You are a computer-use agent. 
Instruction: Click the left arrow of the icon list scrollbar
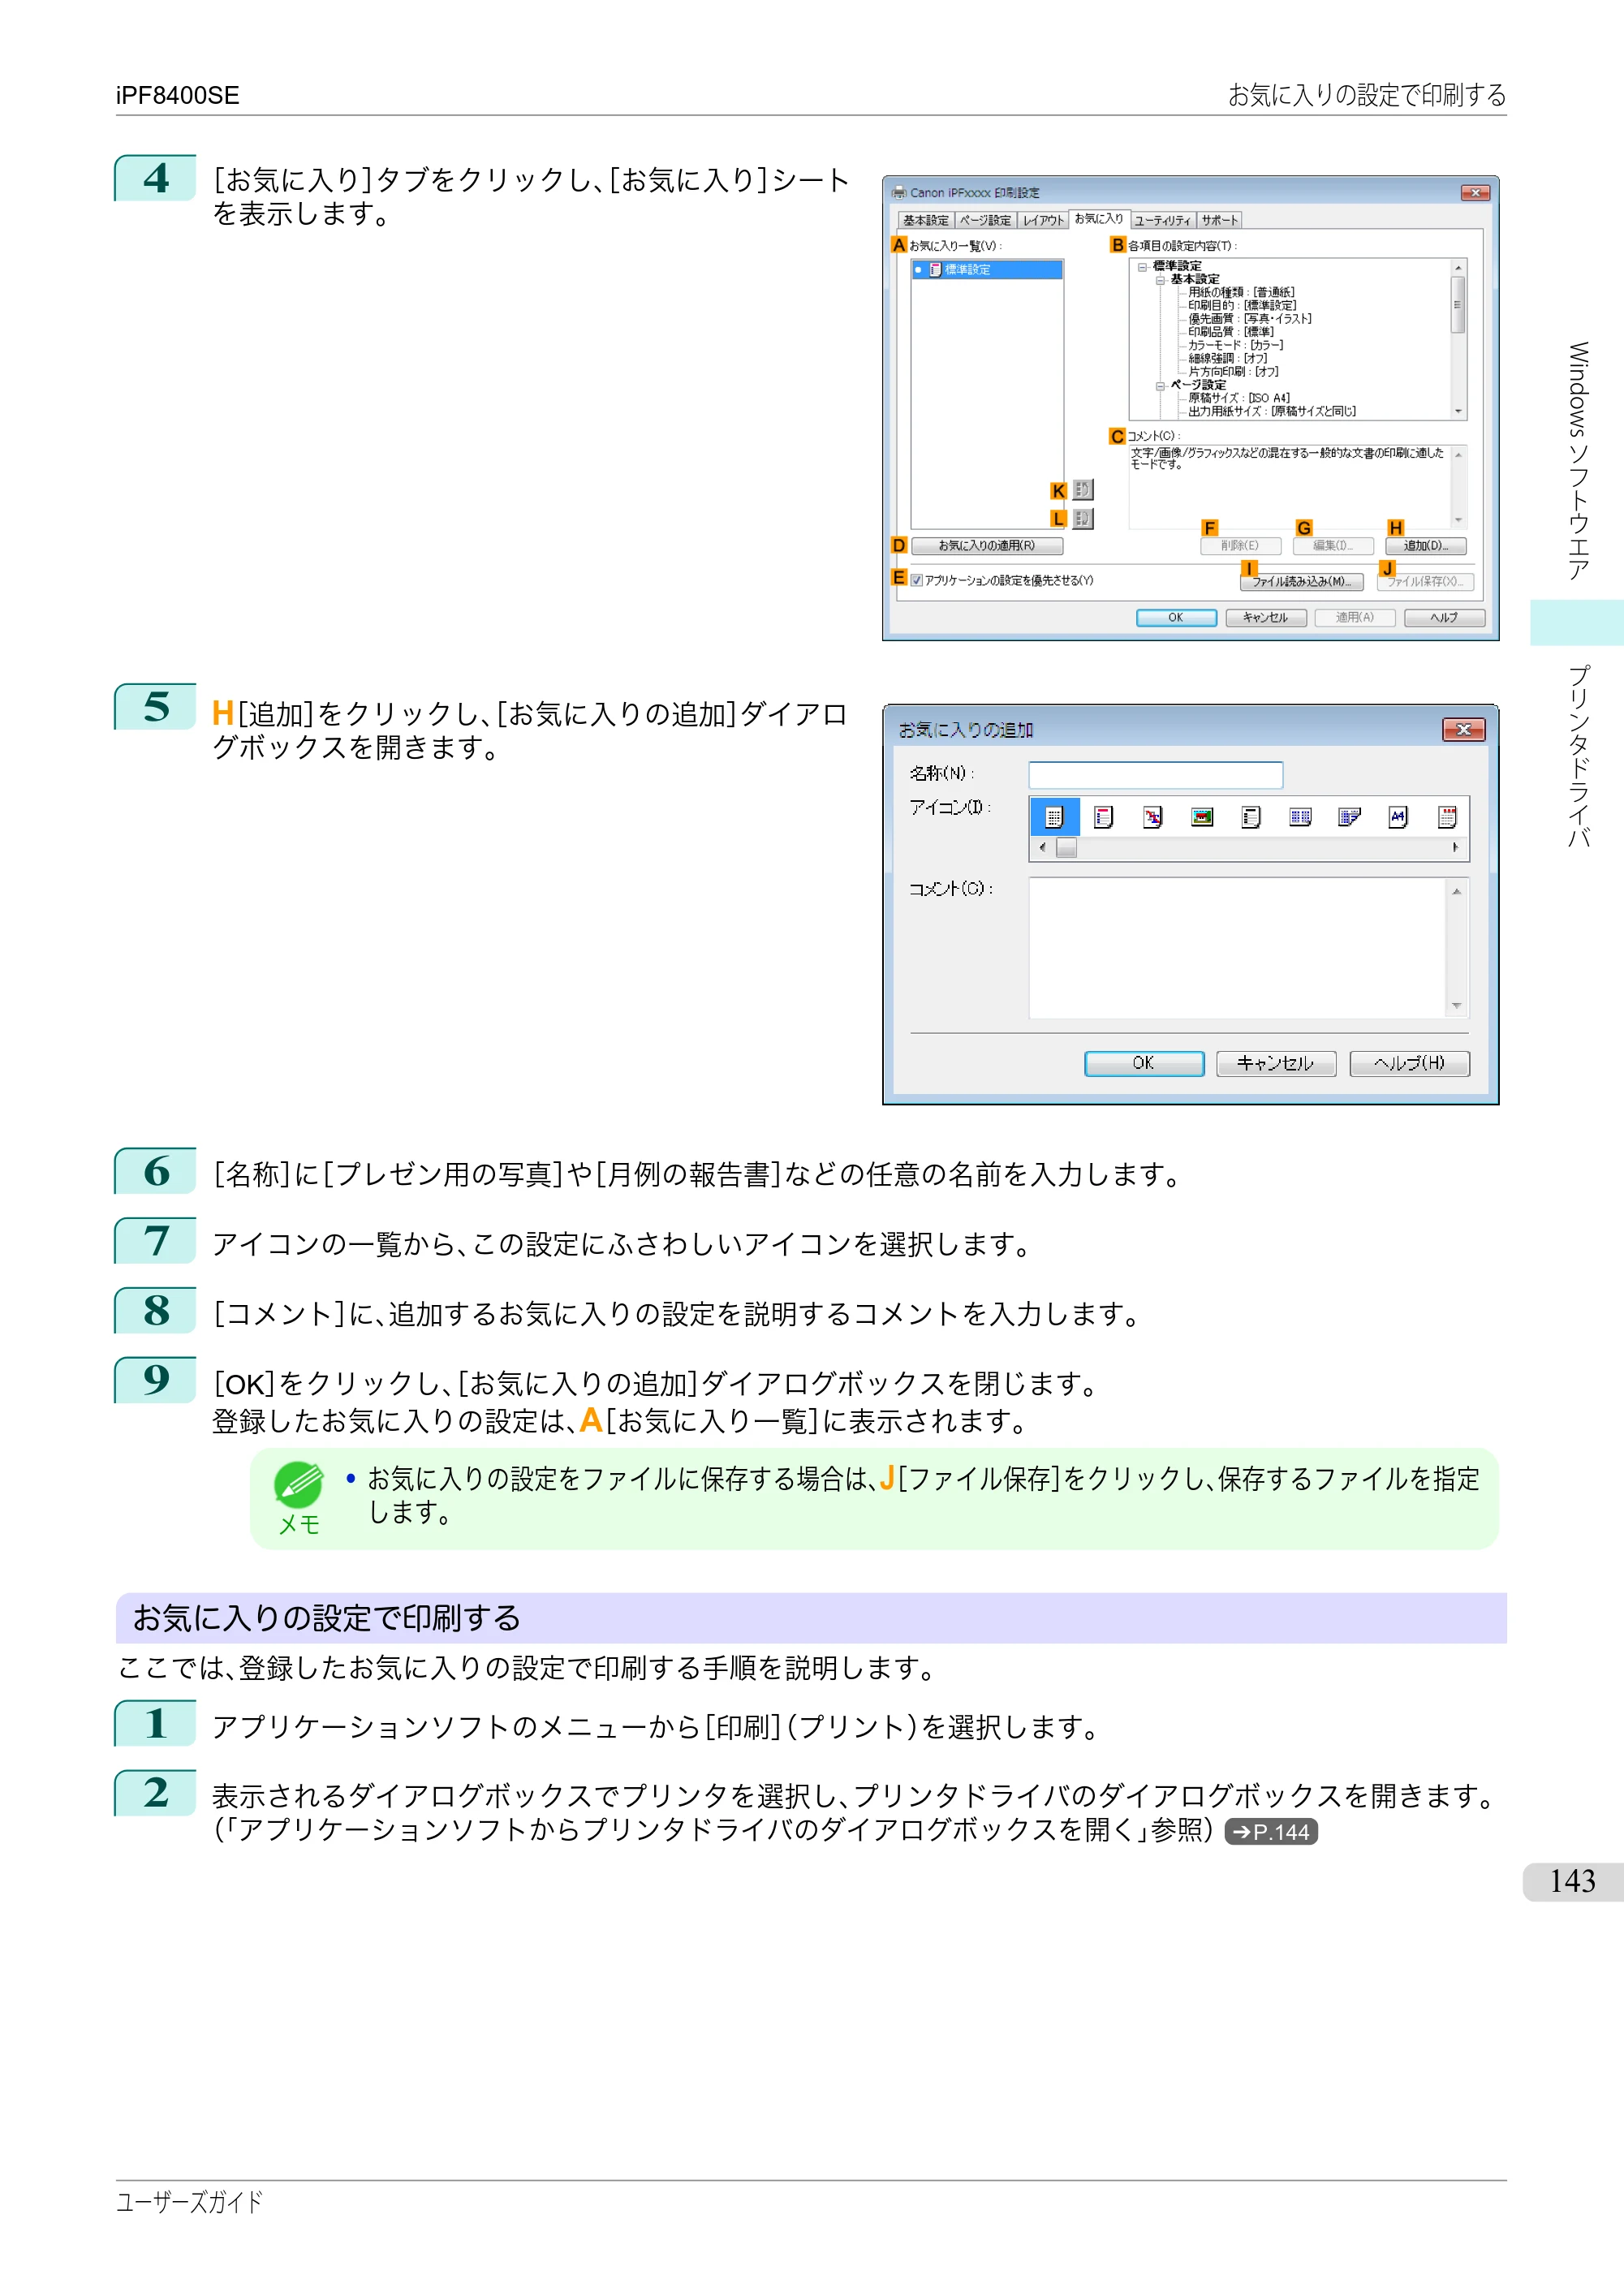click(x=1043, y=848)
